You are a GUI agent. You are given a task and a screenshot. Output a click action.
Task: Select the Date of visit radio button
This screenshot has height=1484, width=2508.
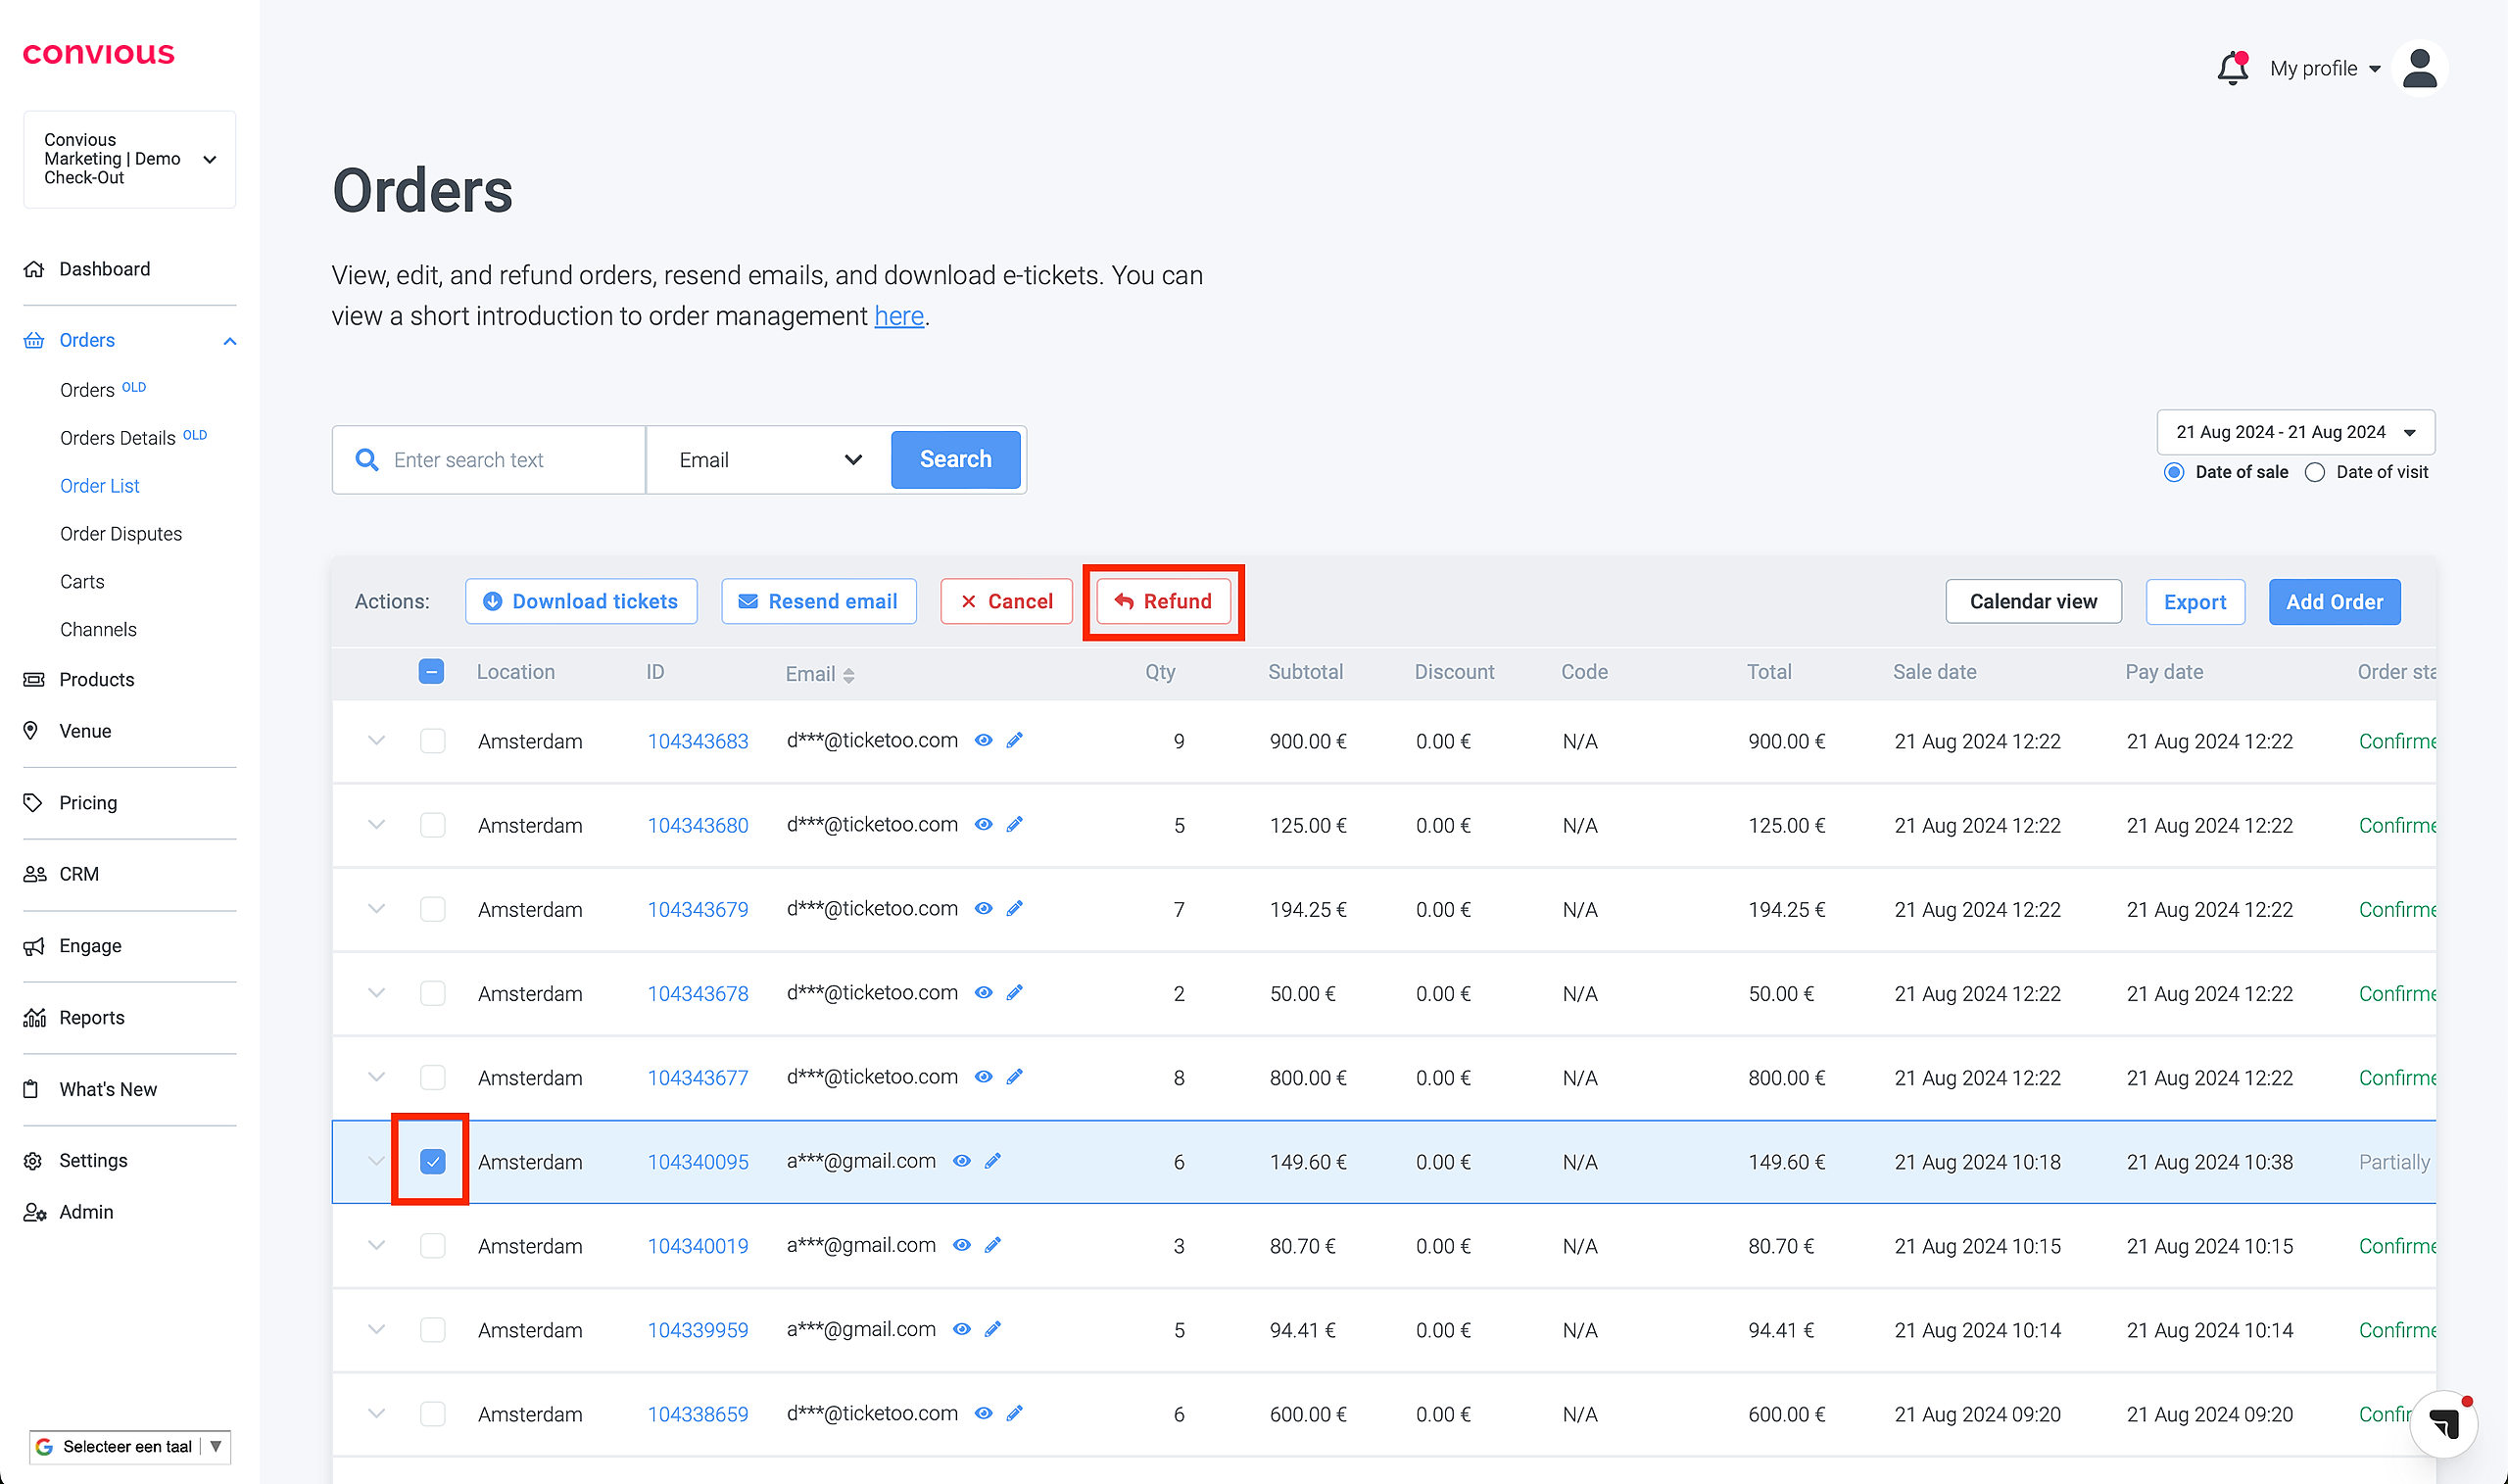(2314, 472)
